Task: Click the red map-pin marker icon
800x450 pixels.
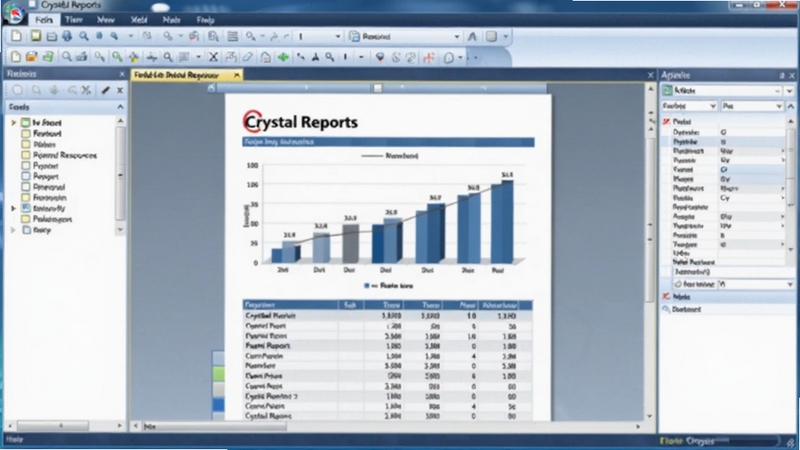Action: (380, 57)
